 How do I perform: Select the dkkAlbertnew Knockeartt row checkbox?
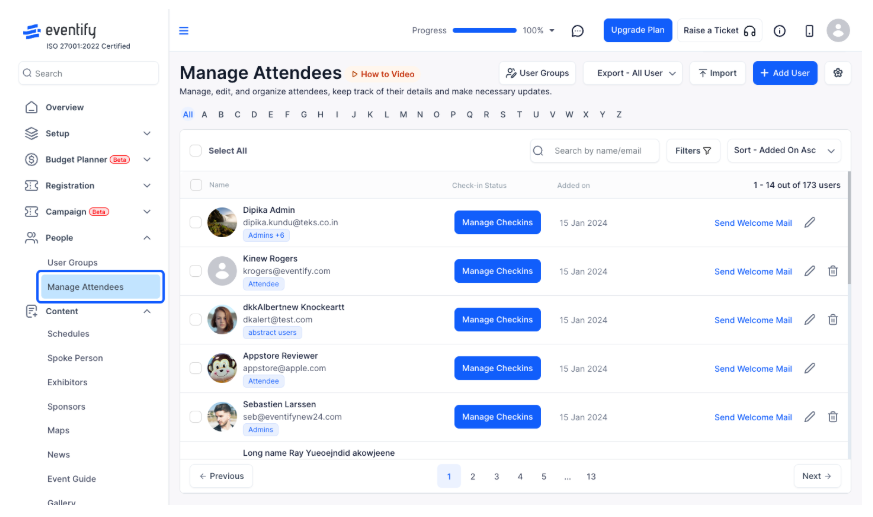(x=195, y=319)
